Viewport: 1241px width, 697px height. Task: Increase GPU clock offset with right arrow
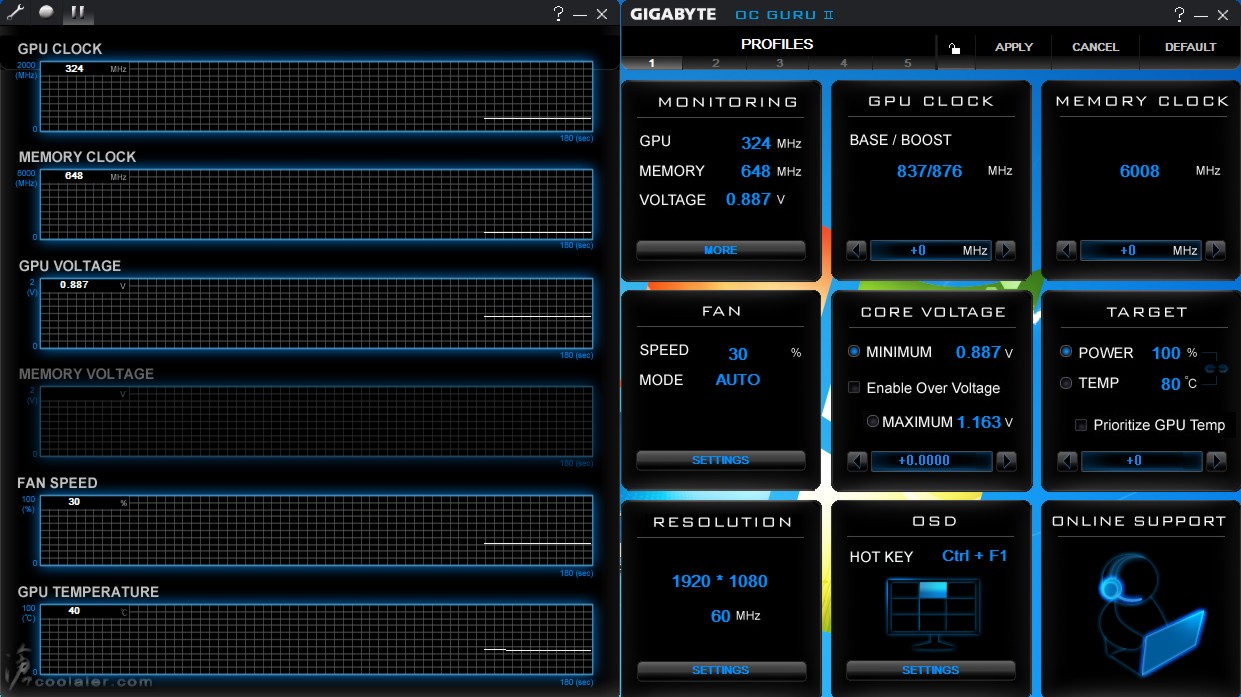coord(1005,250)
